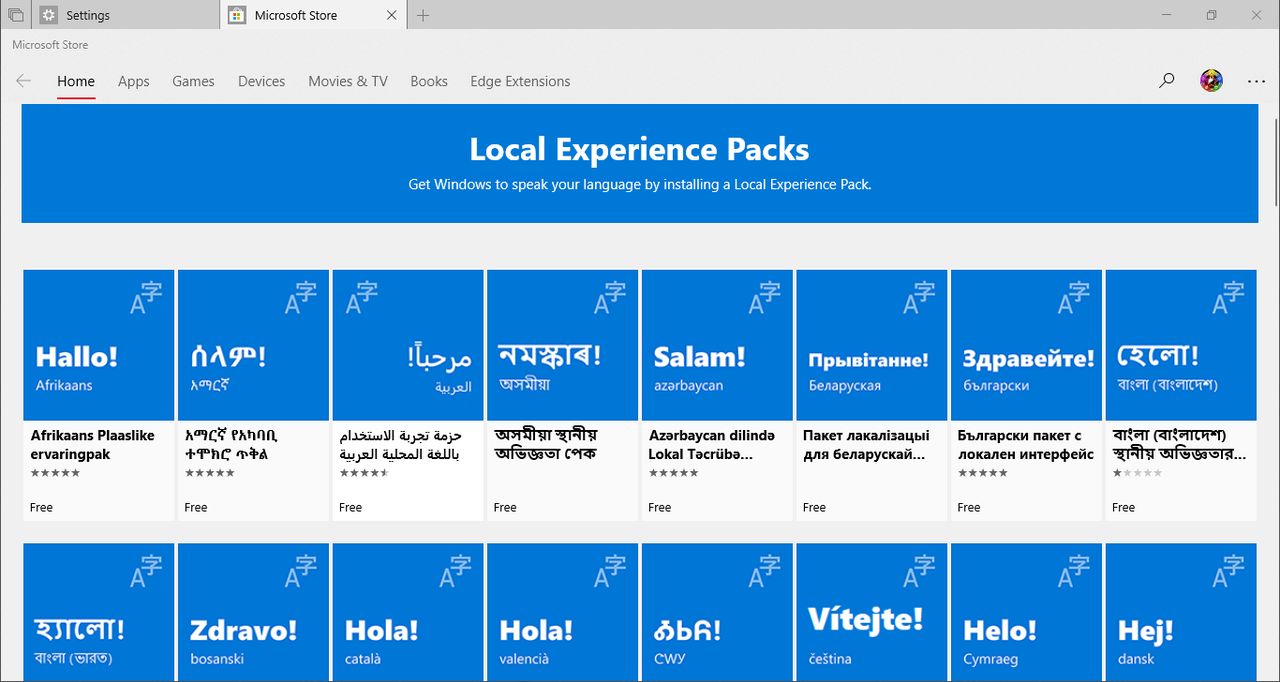Open the user account avatar
1280x682 pixels.
(1211, 81)
